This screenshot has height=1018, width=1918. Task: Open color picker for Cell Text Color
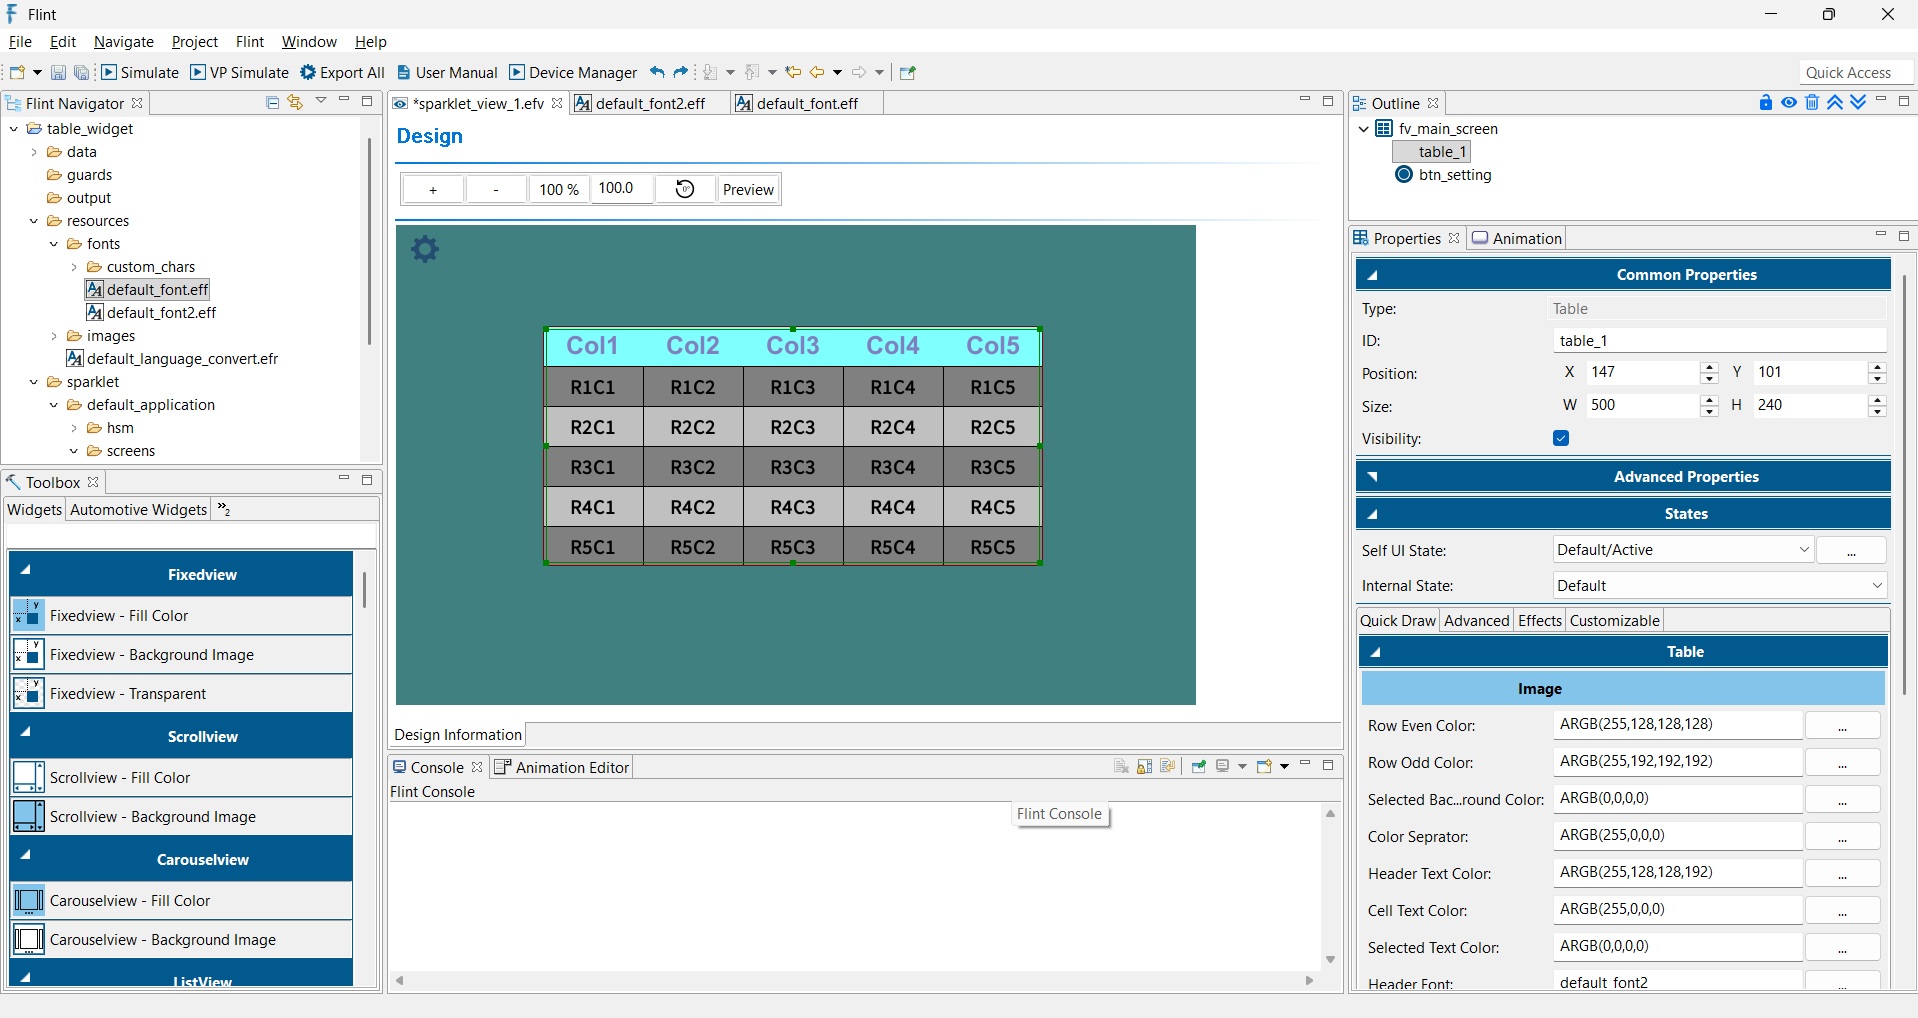coord(1842,910)
